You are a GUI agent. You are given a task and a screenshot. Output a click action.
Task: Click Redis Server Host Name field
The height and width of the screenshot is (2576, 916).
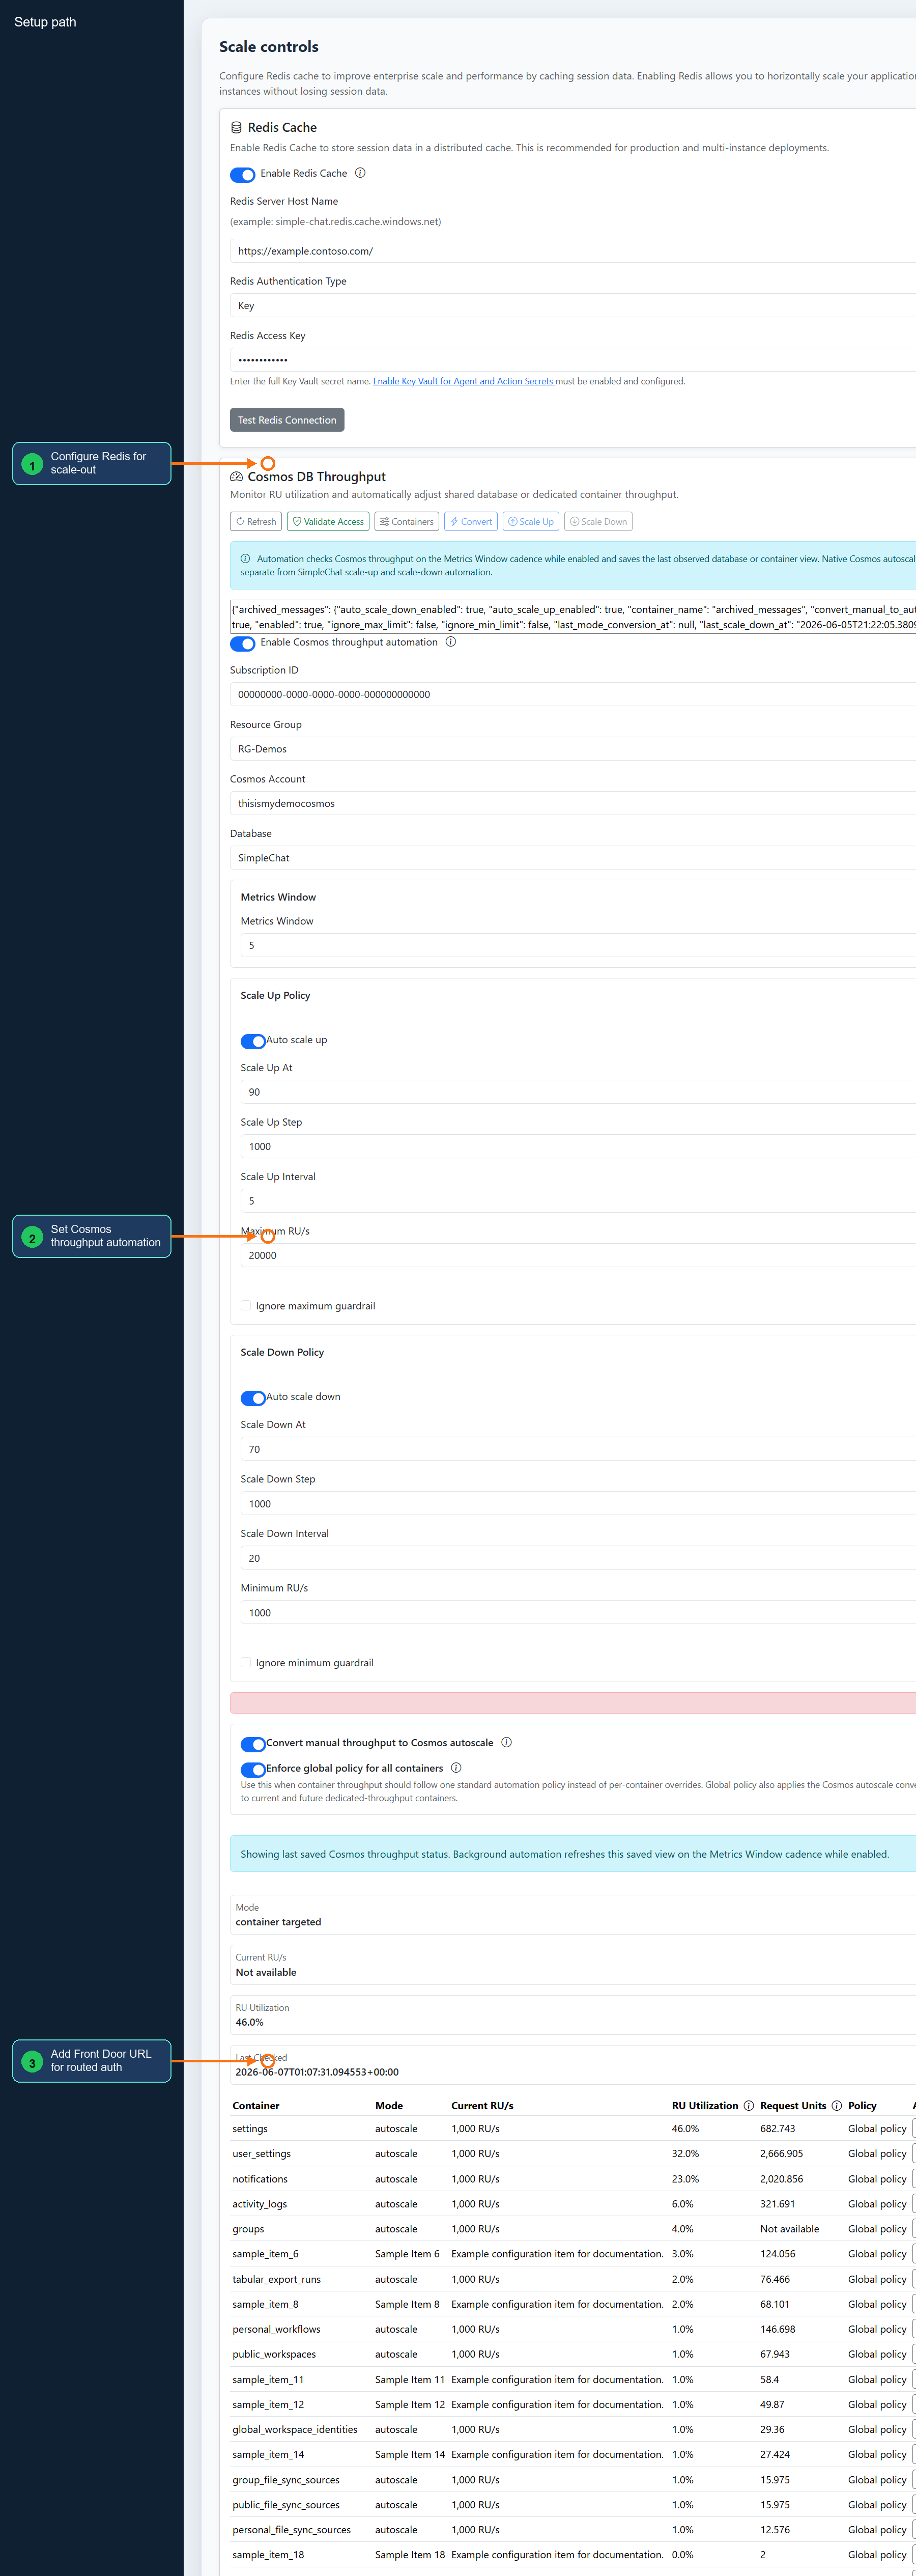coord(573,251)
